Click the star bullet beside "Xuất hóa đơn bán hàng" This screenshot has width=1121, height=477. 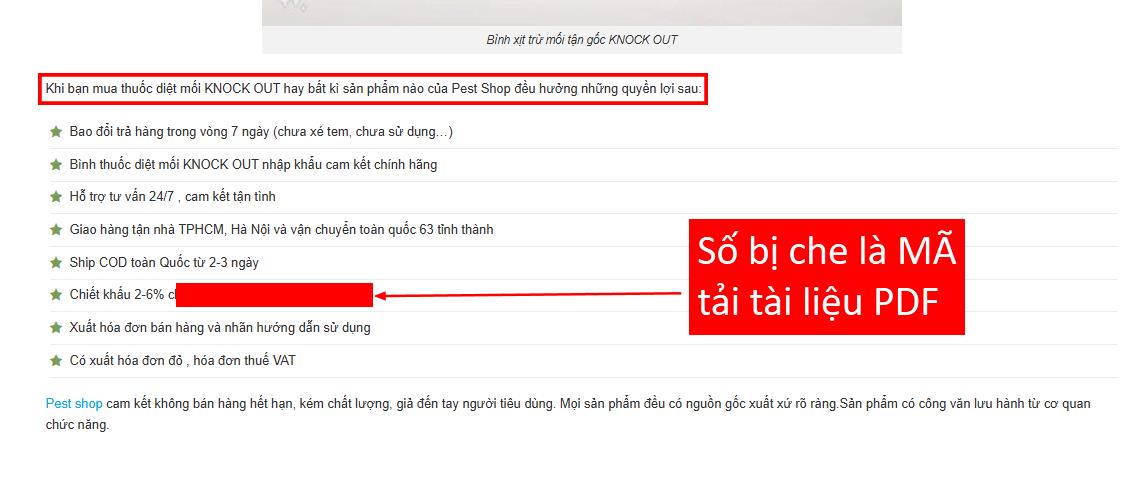(x=56, y=328)
